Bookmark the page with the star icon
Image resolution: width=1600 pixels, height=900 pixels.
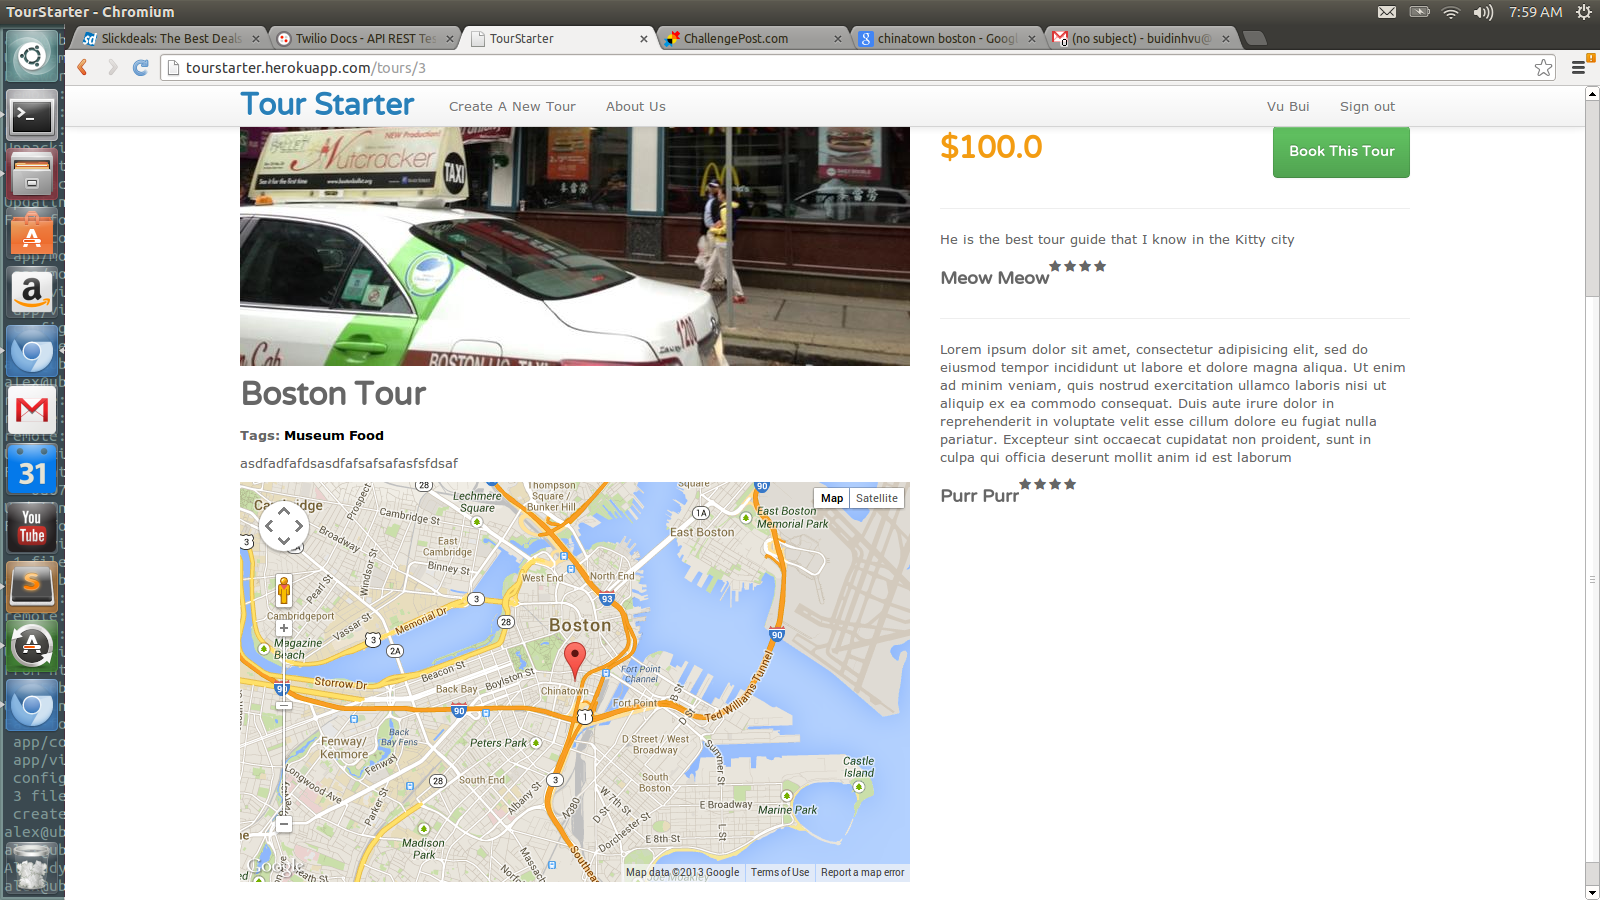coord(1544,68)
